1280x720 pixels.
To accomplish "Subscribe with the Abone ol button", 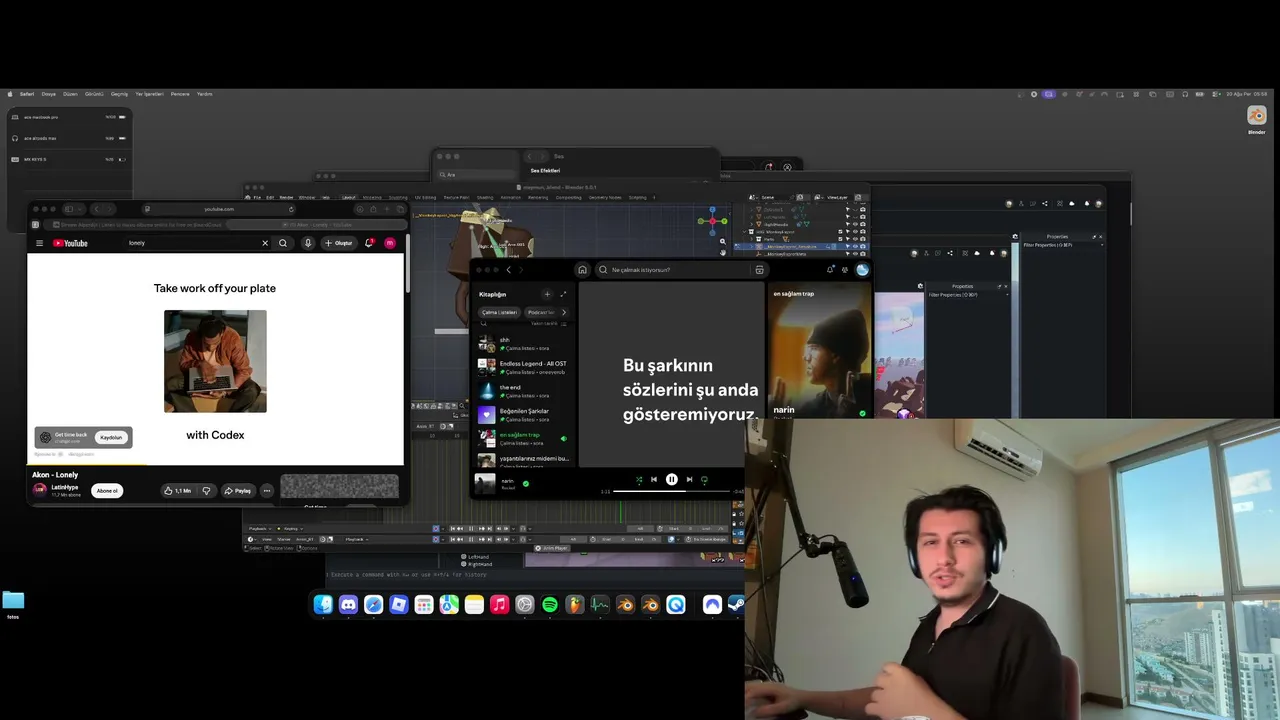I will pos(107,491).
